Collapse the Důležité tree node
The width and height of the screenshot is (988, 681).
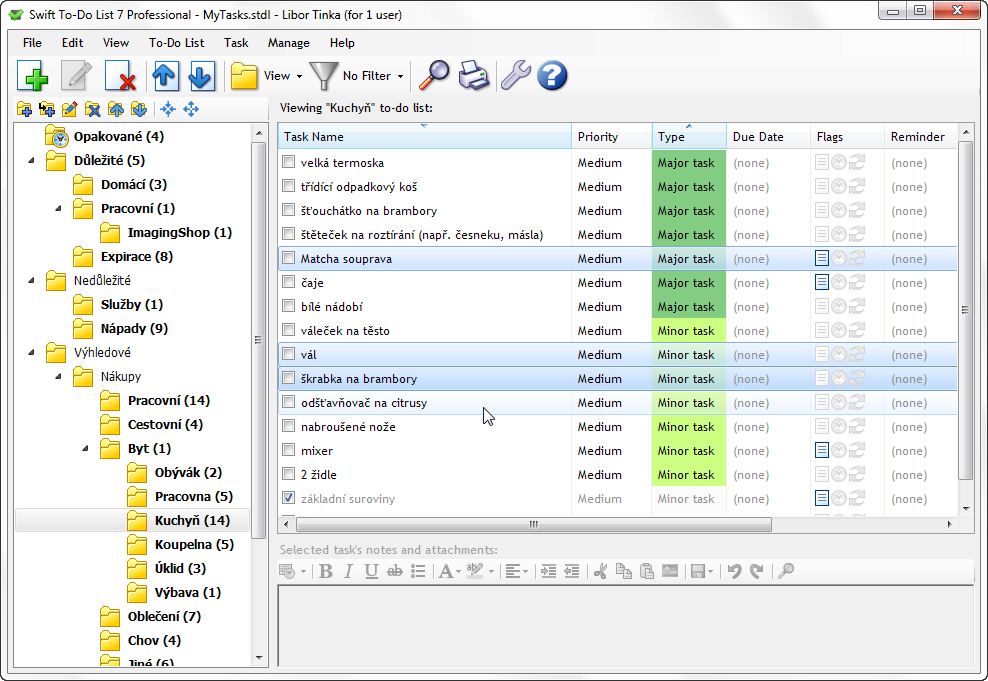tap(31, 161)
